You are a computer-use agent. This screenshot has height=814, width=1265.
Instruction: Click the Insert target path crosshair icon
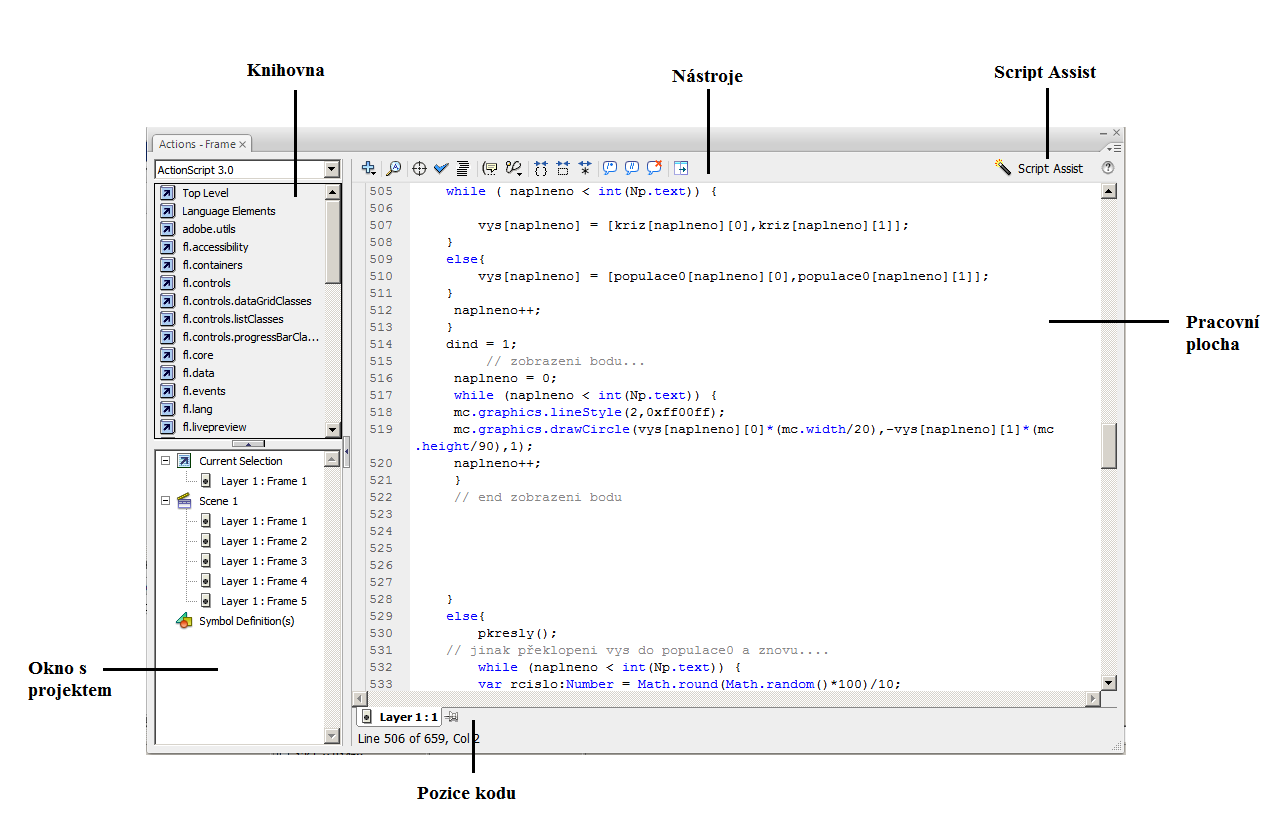click(x=420, y=169)
